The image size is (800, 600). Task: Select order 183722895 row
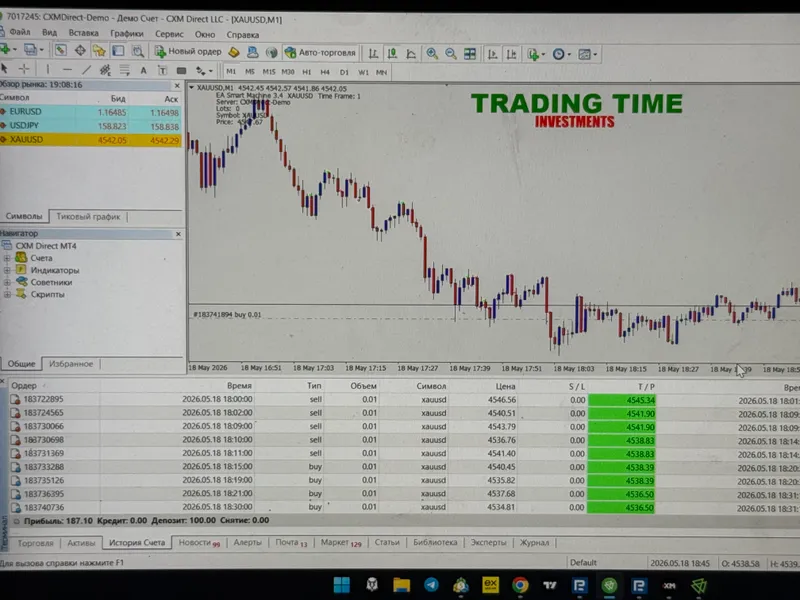tap(403, 399)
